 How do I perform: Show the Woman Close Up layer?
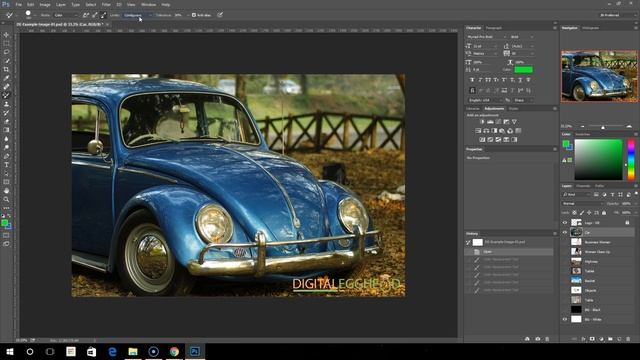point(565,252)
